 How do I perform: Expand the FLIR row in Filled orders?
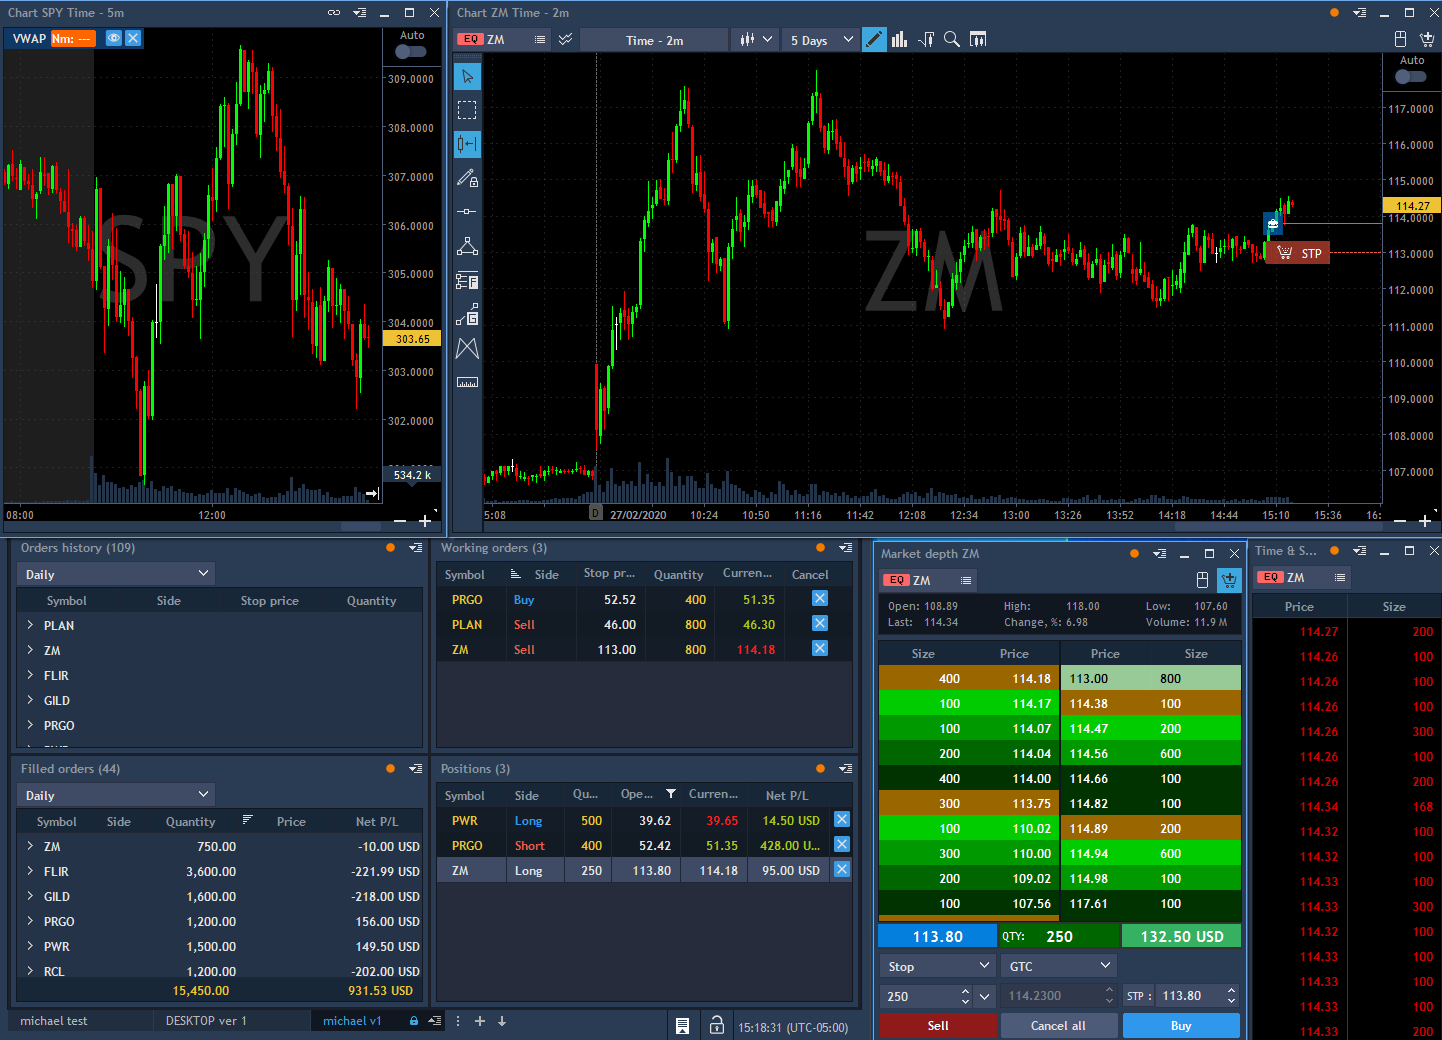pos(30,871)
